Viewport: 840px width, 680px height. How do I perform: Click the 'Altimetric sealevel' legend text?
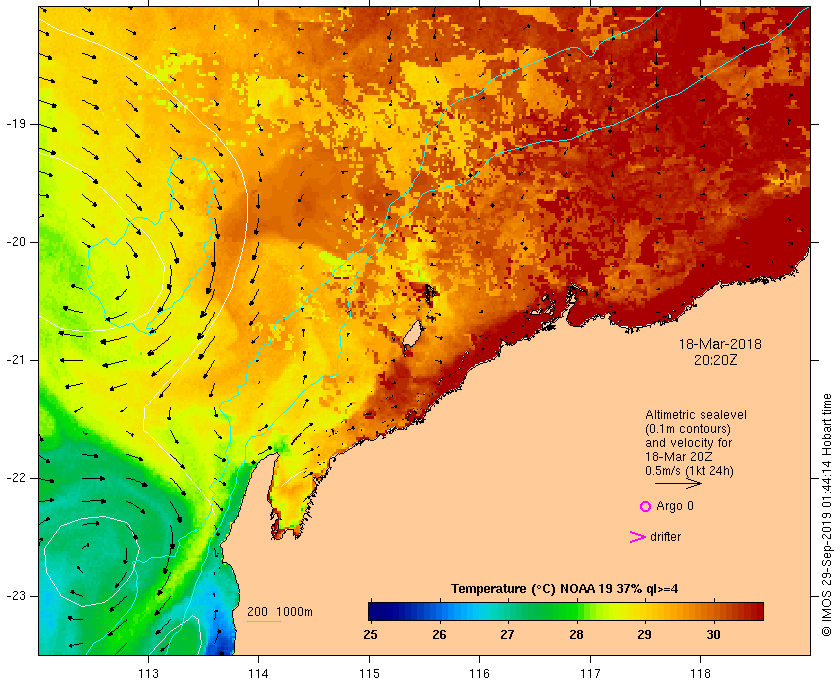pyautogui.click(x=695, y=415)
